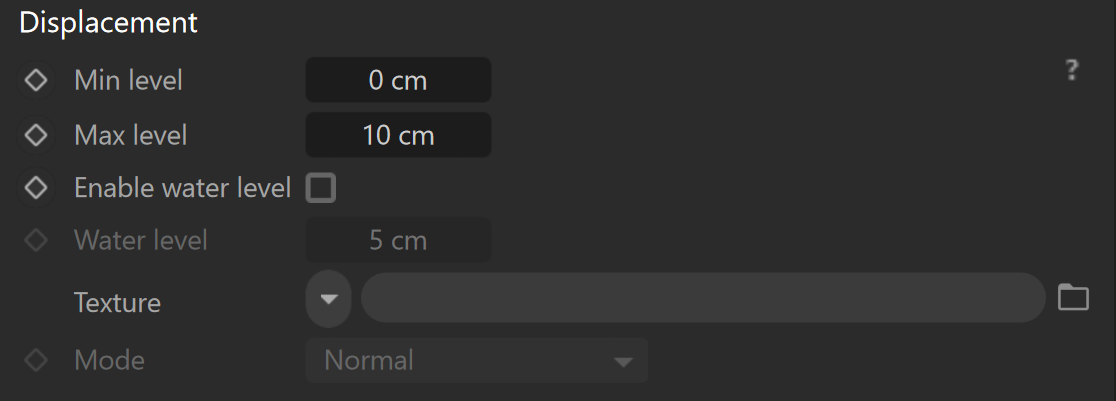Click the Max level keyframe diamond

[36, 135]
